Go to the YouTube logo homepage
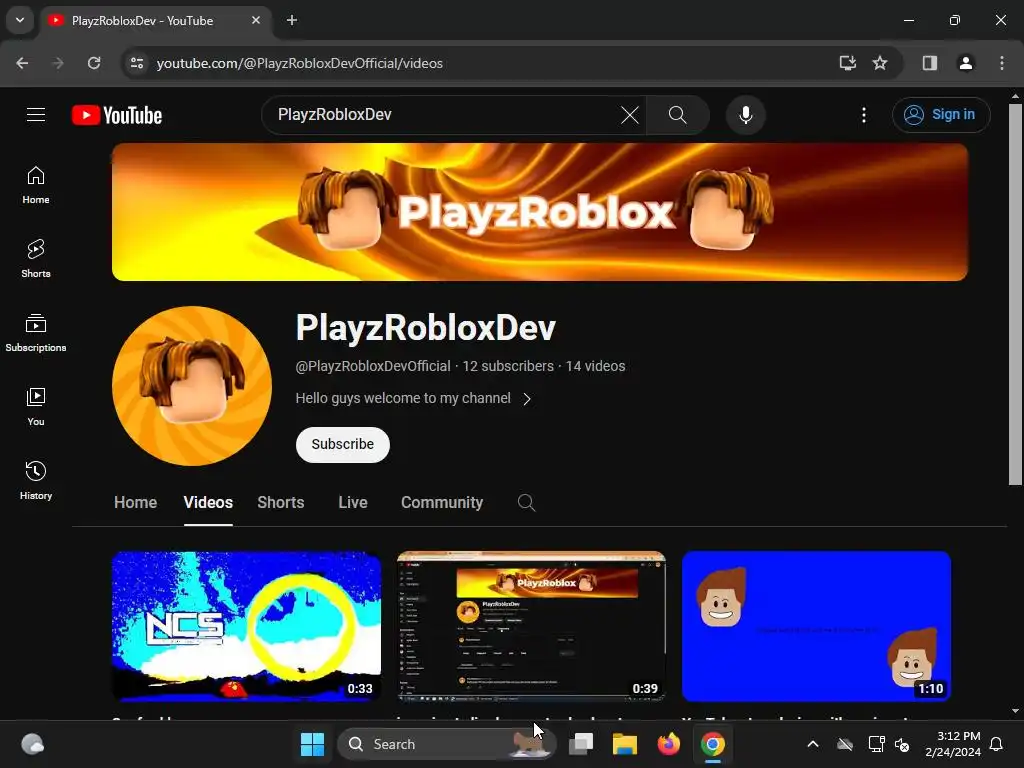This screenshot has height=768, width=1024. click(117, 115)
